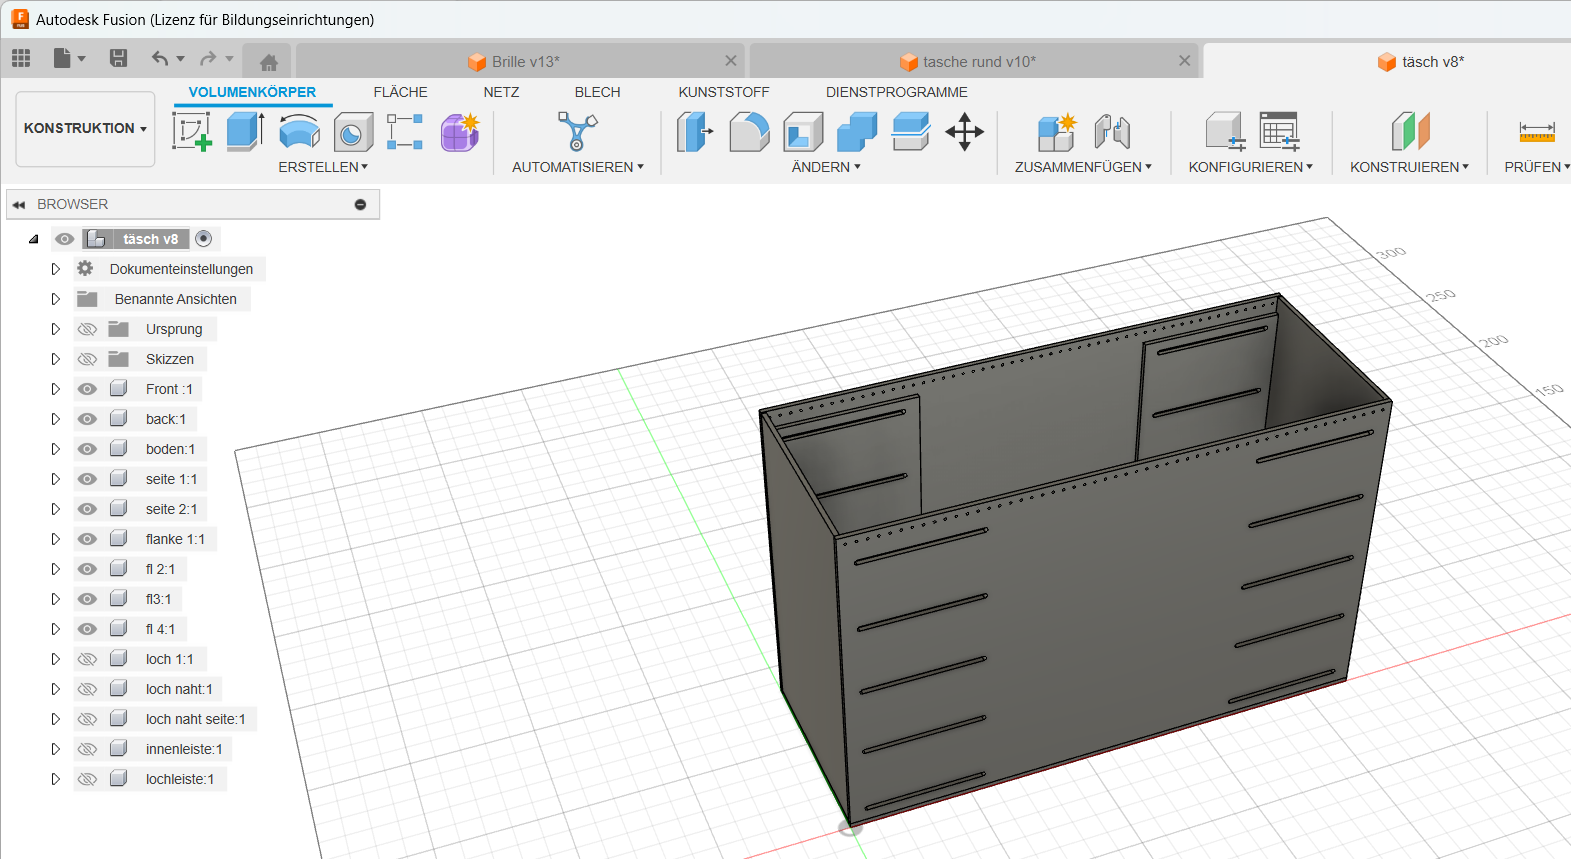Select the loch naht seite:1 item
This screenshot has height=859, width=1571.
(x=195, y=719)
